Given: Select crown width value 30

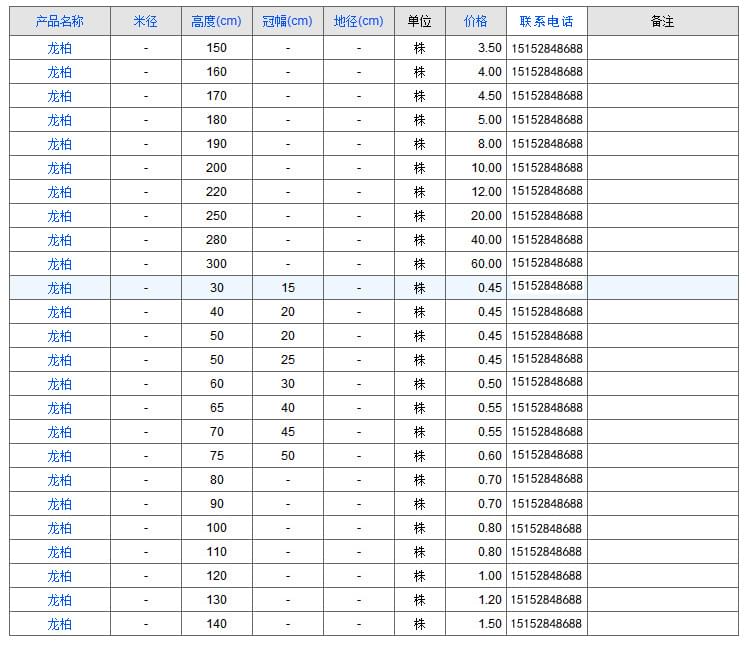Looking at the screenshot, I should tap(287, 384).
